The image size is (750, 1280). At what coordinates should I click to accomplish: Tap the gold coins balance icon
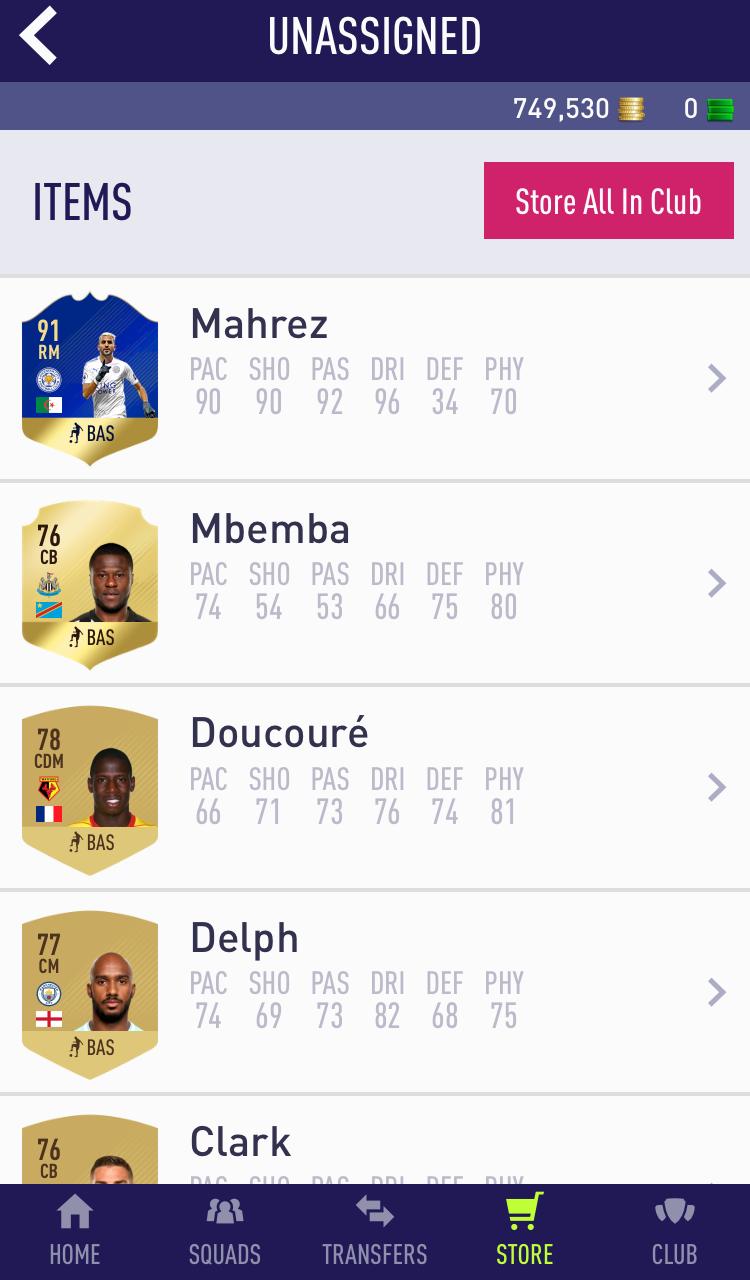631,109
